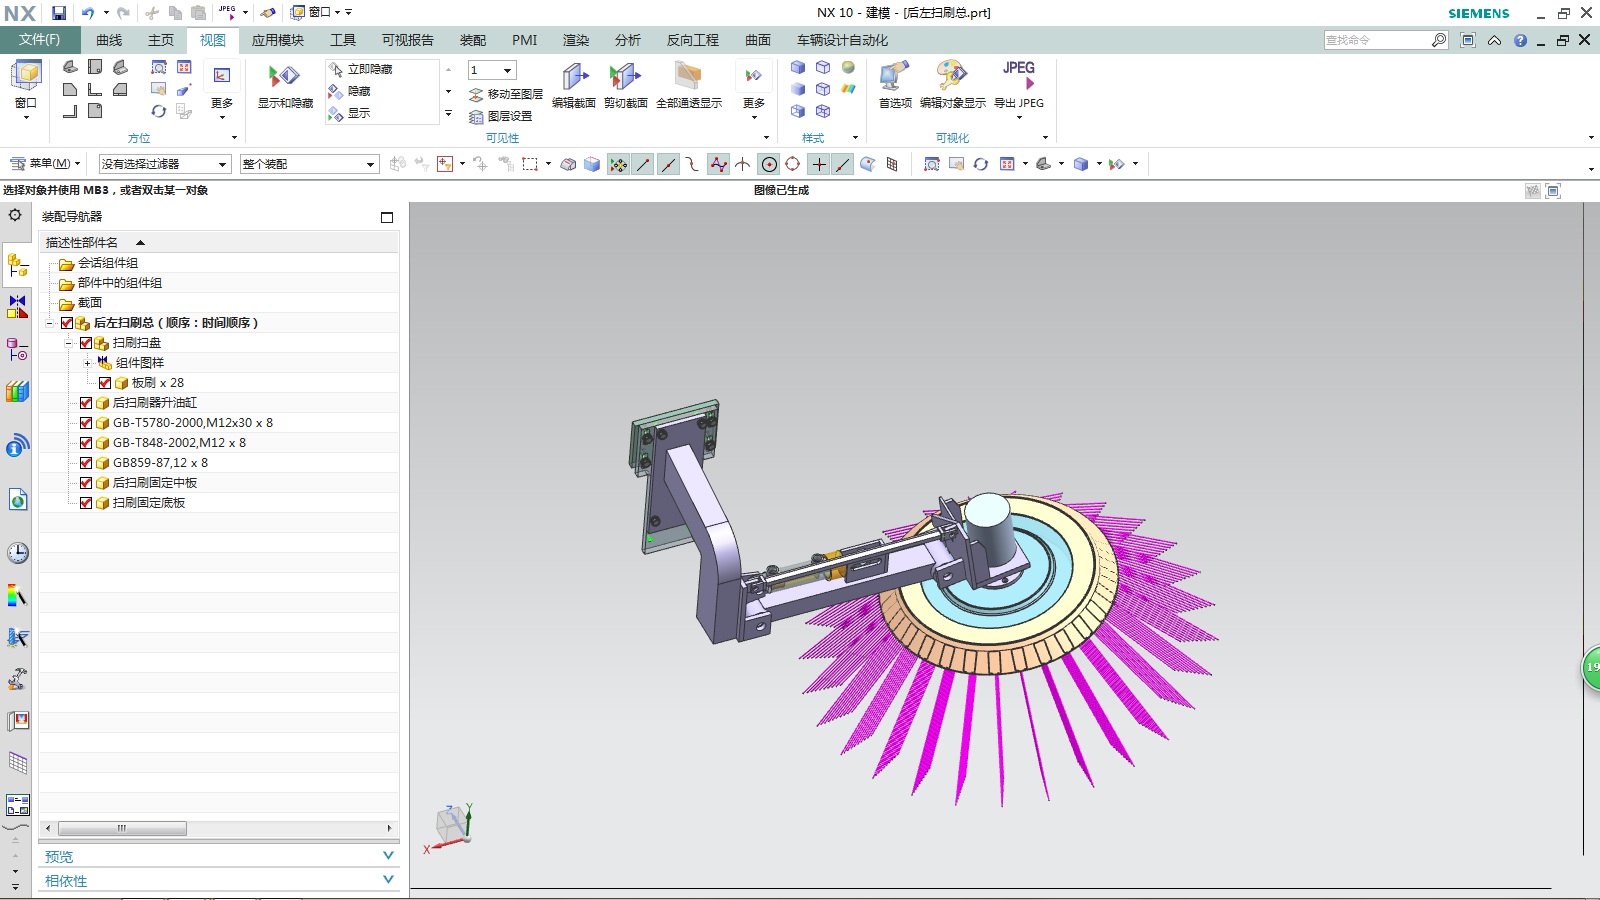This screenshot has height=900, width=1600.
Task: Switch to the Assemblies (装配) tab
Action: 473,40
